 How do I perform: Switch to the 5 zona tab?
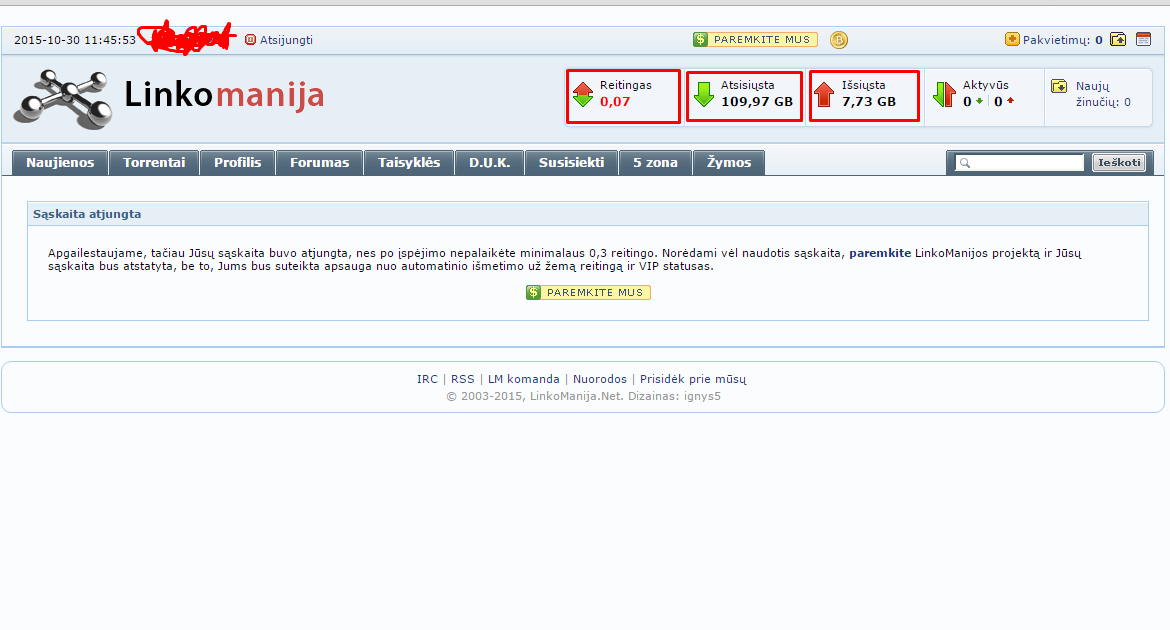point(655,163)
